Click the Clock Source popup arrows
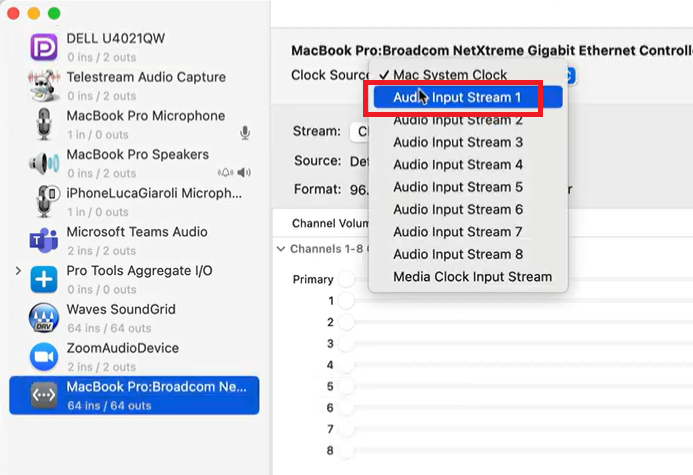 point(570,75)
